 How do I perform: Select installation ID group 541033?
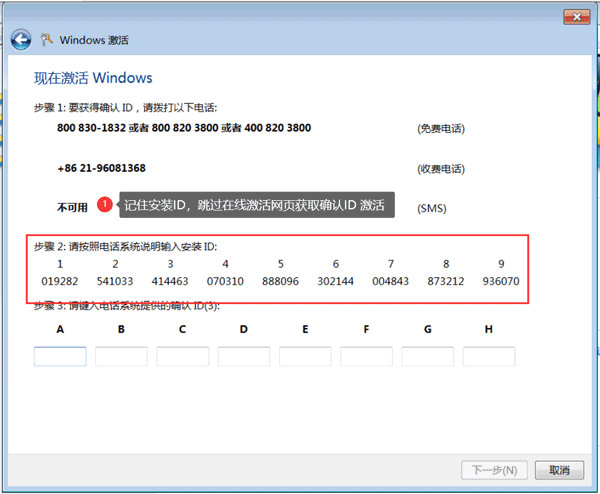(x=115, y=281)
